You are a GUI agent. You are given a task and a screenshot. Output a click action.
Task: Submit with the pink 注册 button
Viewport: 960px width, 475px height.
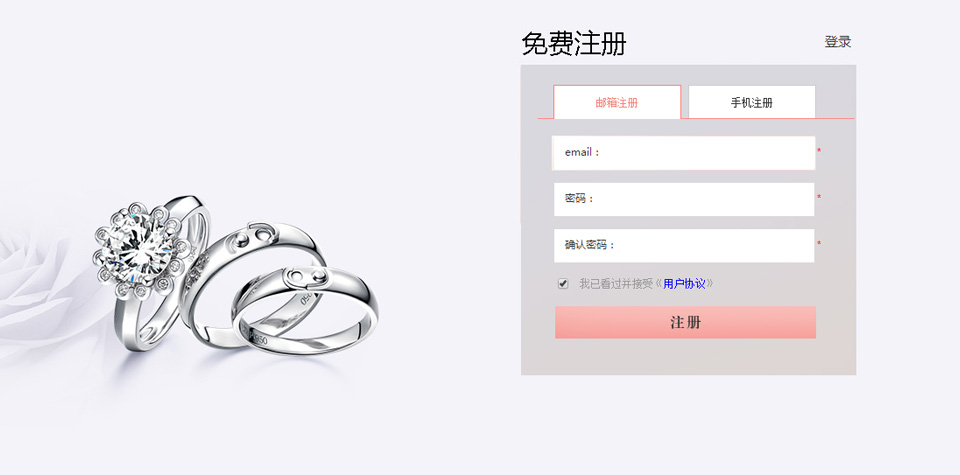pyautogui.click(x=685, y=323)
